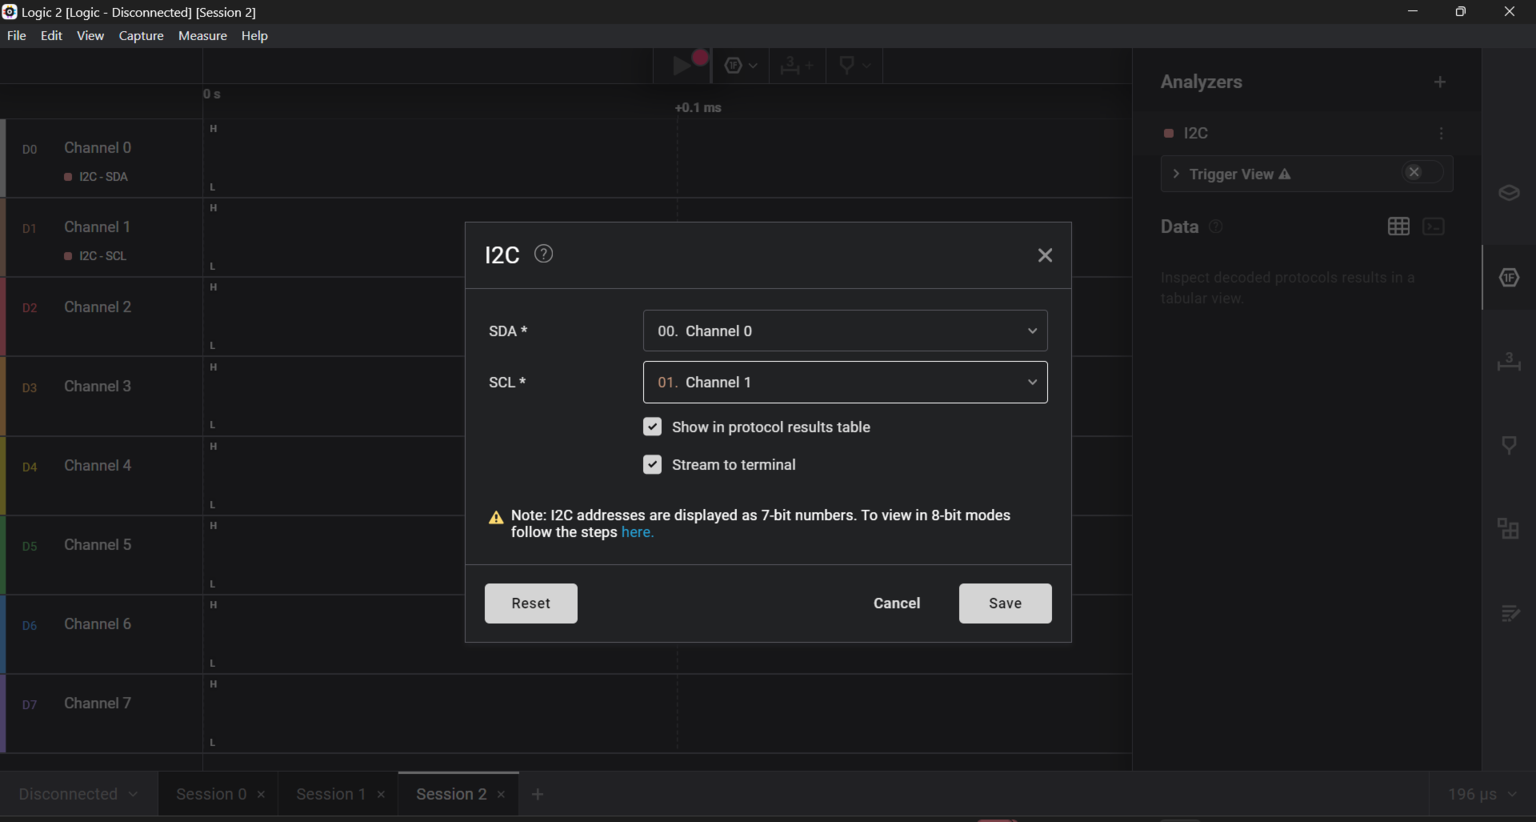Select the 'Channel 2' label
This screenshot has width=1536, height=822.
[x=98, y=307]
